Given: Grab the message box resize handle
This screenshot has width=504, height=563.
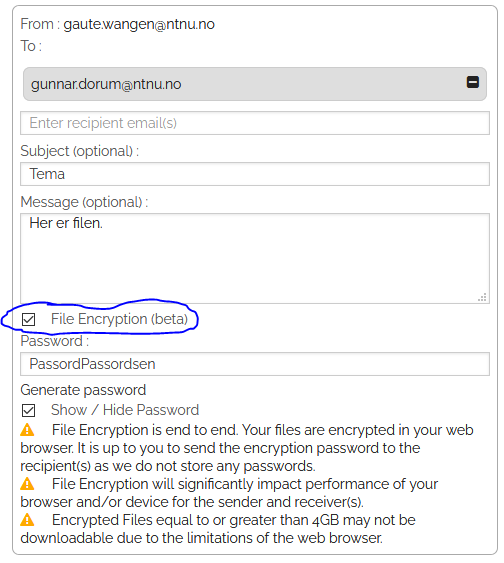Looking at the screenshot, I should 482,297.
